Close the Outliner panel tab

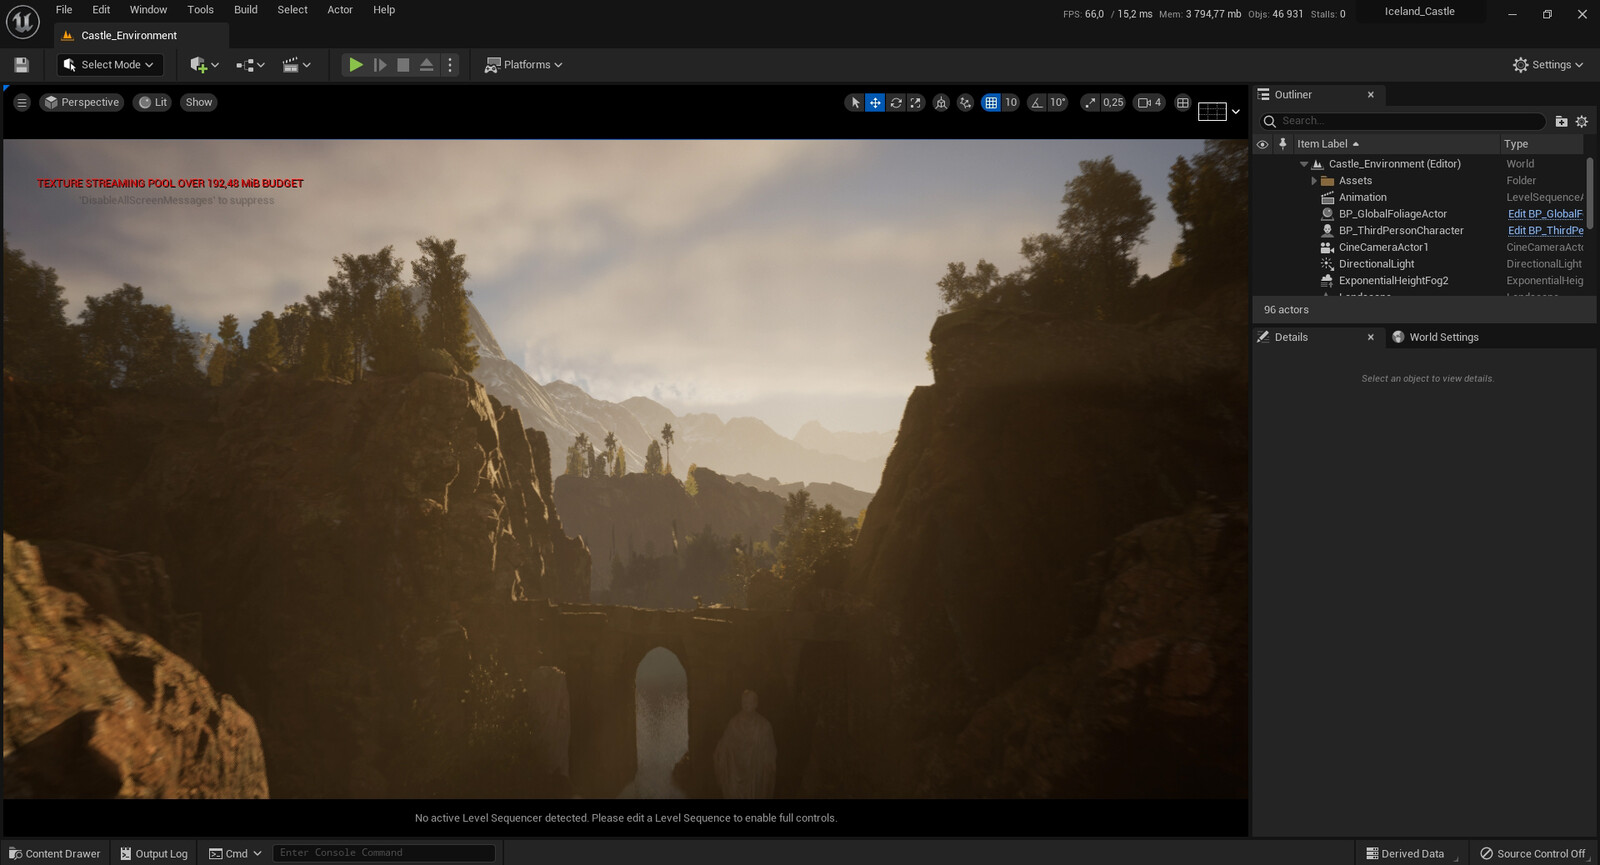point(1370,95)
